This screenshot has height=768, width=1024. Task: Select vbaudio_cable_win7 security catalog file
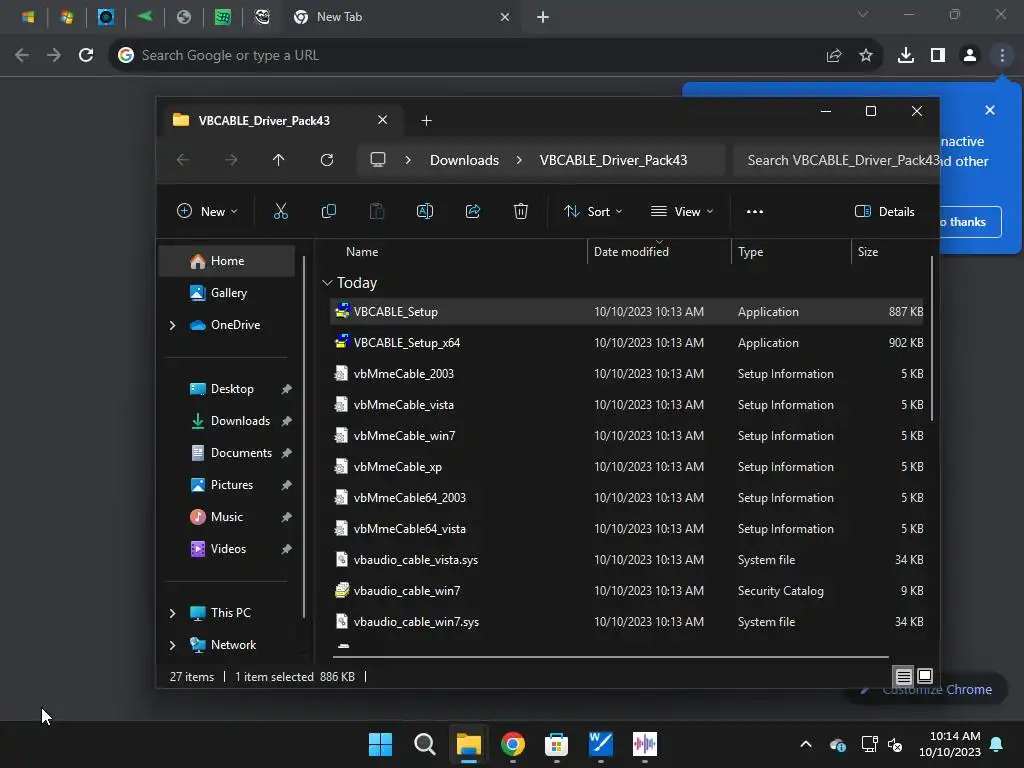coord(627,591)
